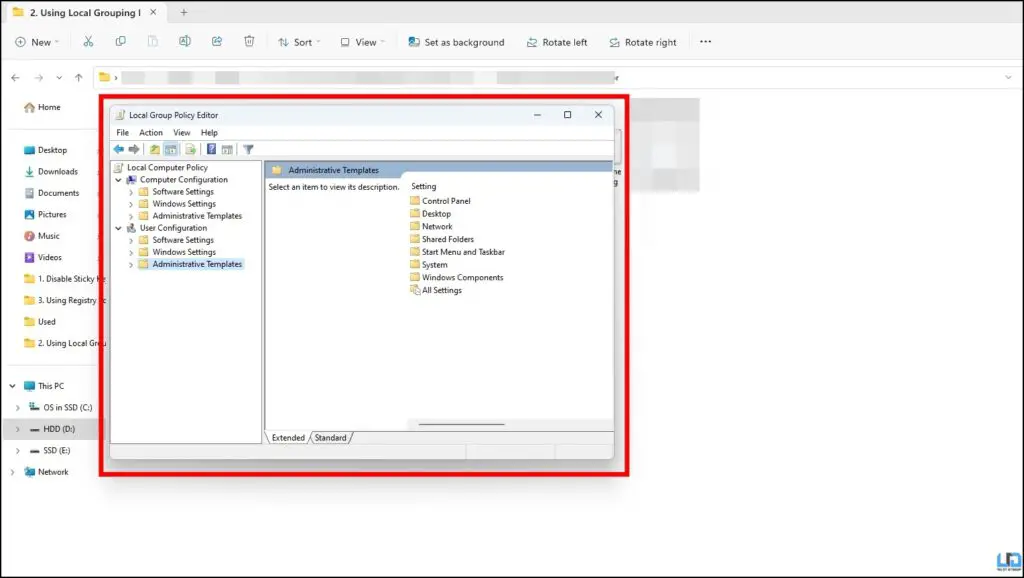This screenshot has width=1024, height=578.
Task: Switch to the Extended tab
Action: (x=288, y=438)
